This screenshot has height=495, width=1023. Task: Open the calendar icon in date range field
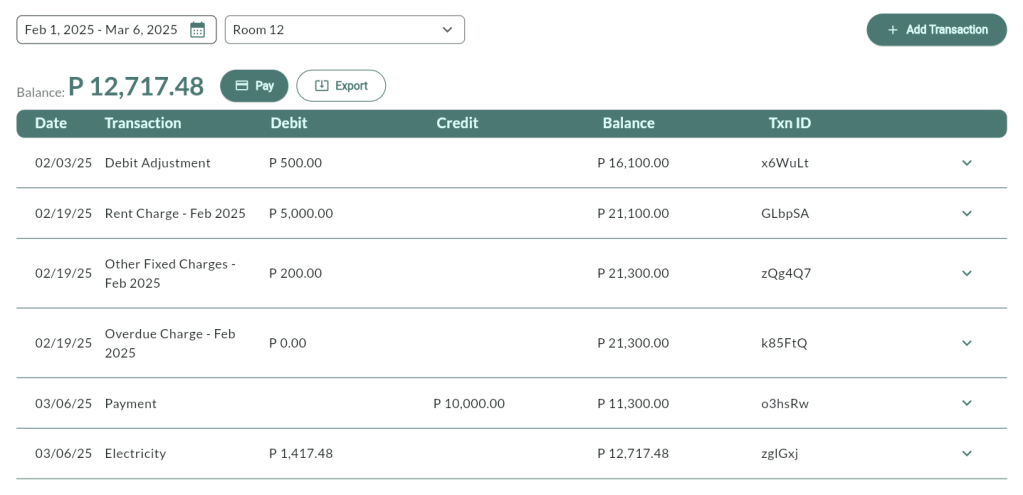pyautogui.click(x=197, y=30)
